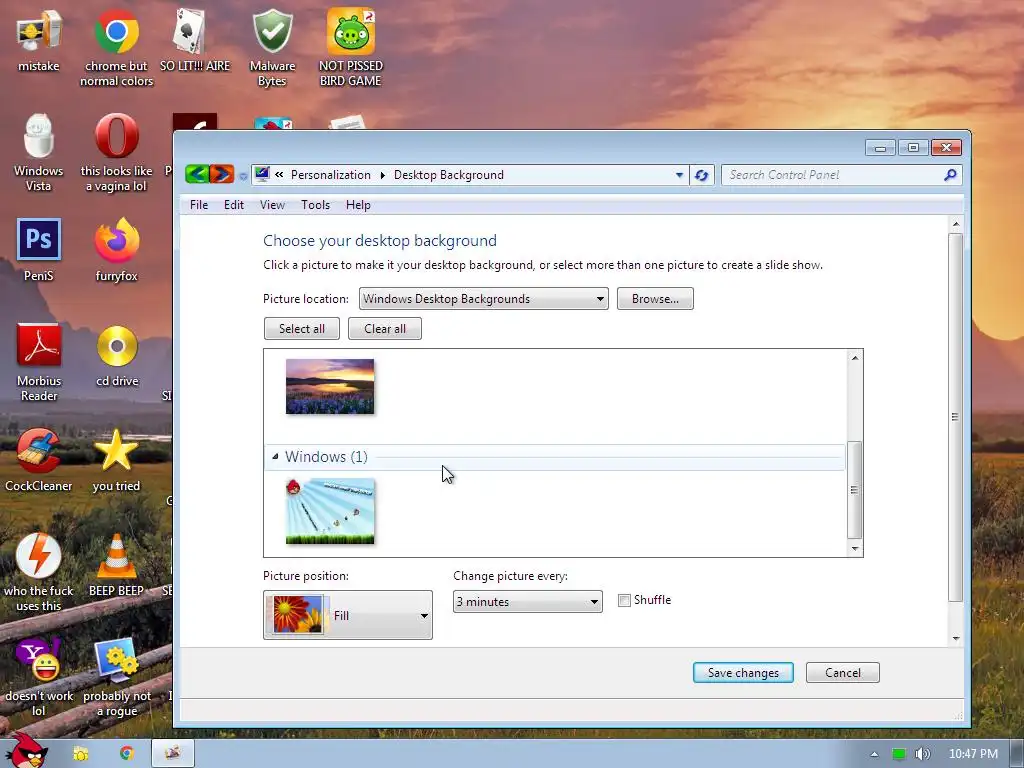Open the Help menu
Viewport: 1024px width, 768px height.
pos(358,205)
